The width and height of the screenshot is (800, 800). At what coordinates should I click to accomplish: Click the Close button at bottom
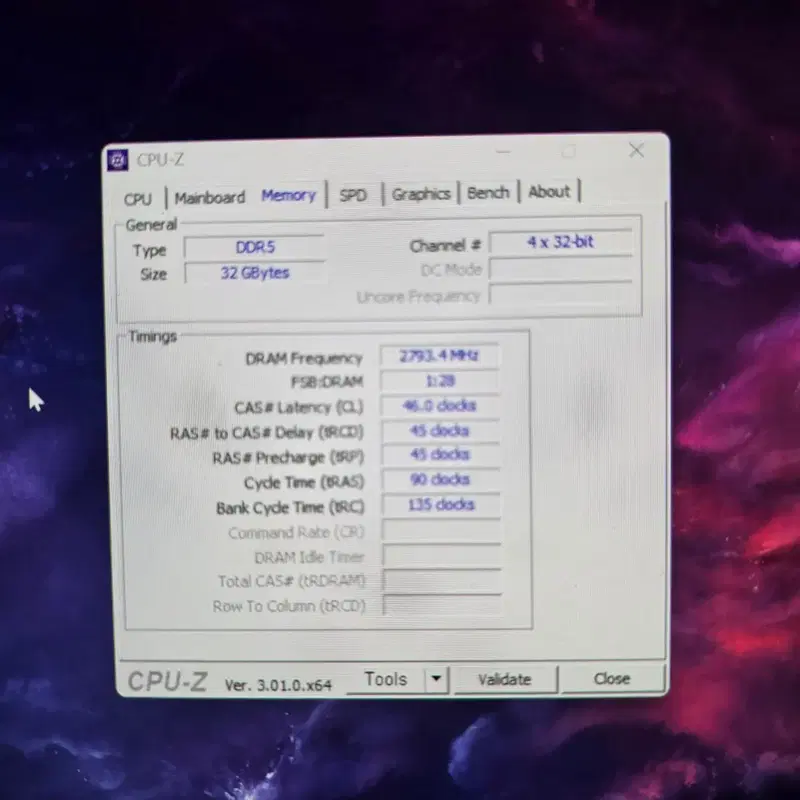(612, 679)
